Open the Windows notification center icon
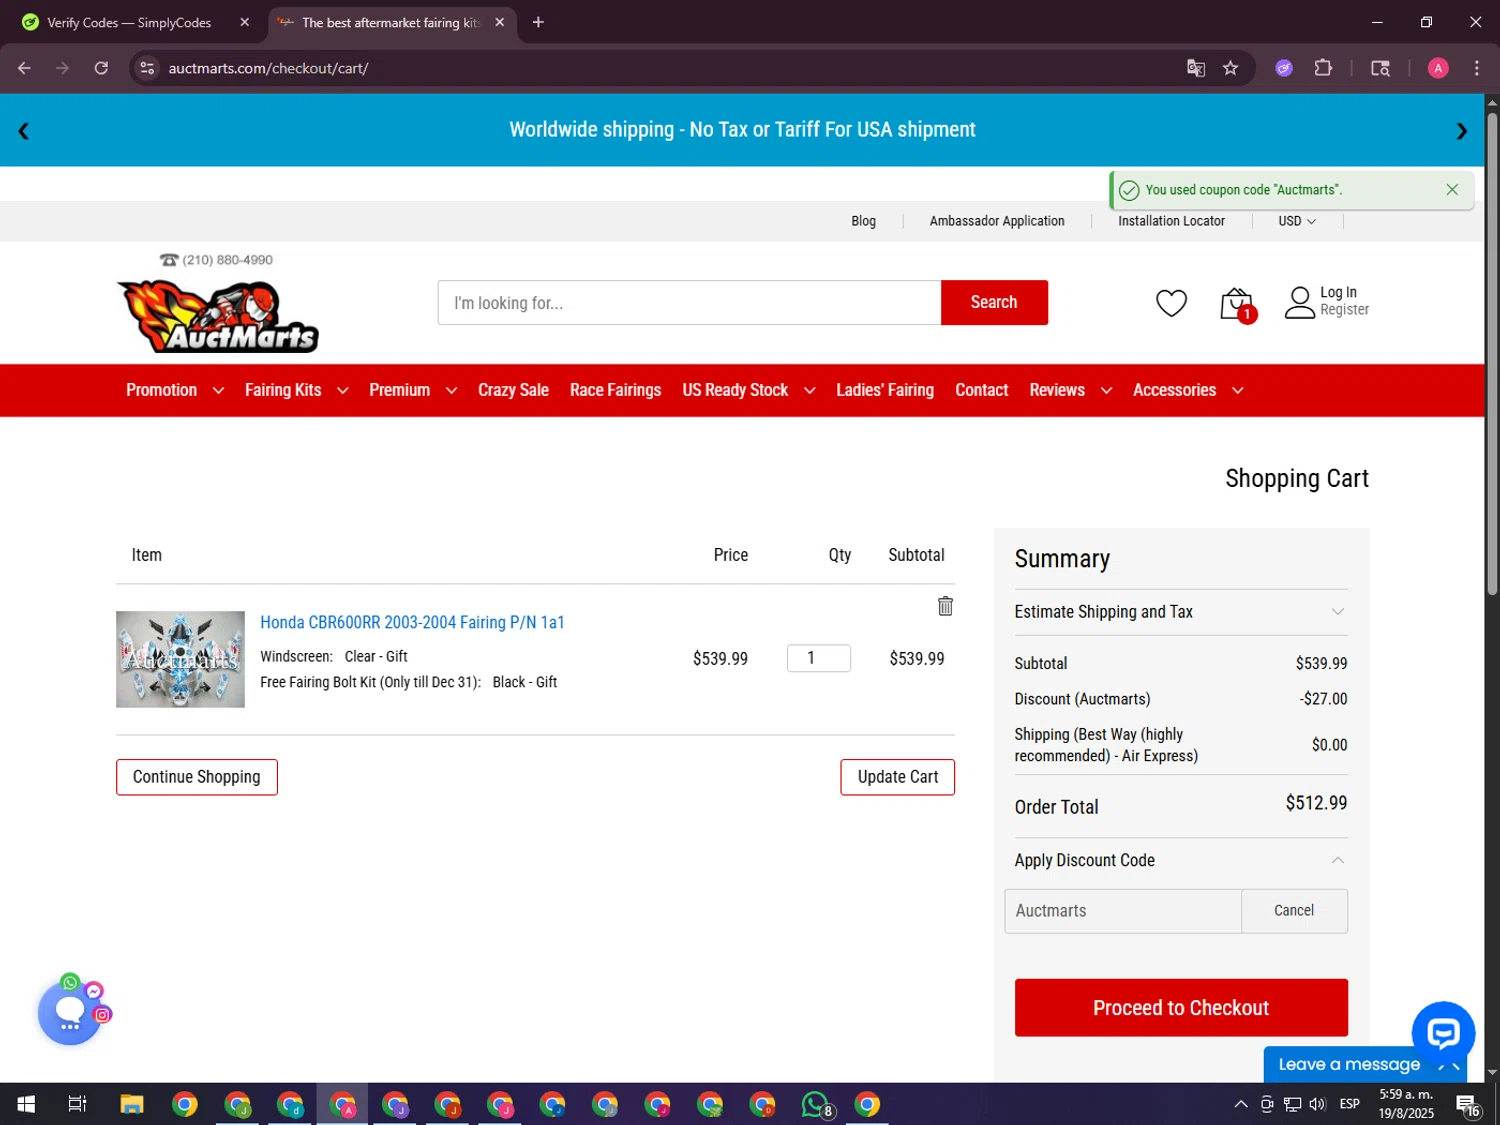1500x1125 pixels. point(1468,1105)
